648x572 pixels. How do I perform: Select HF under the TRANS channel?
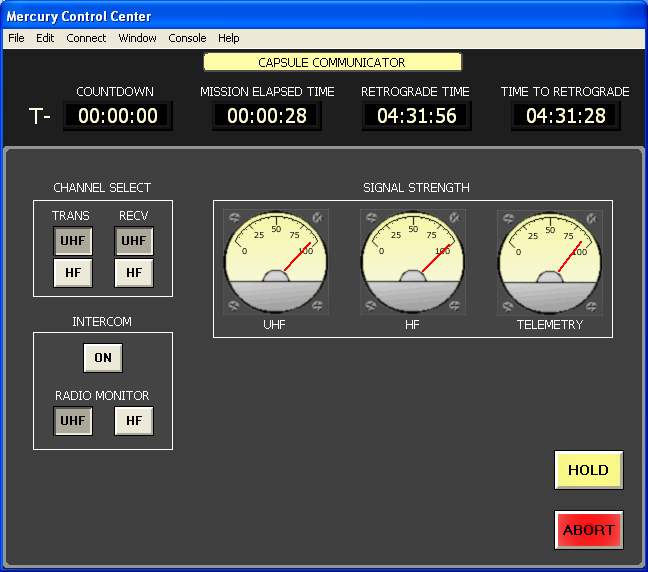(x=72, y=273)
